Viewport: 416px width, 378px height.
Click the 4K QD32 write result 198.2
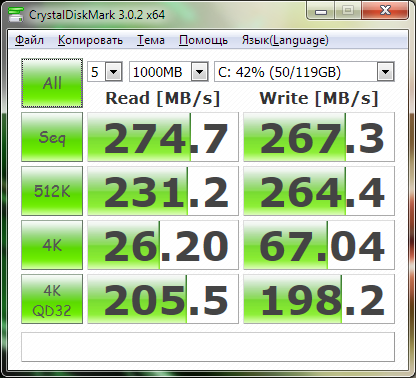(319, 299)
